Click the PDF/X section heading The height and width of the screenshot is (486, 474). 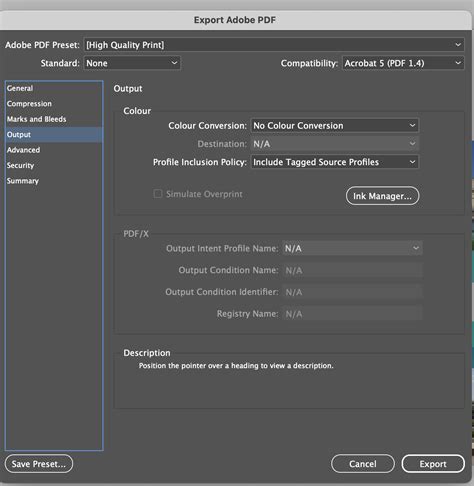[x=136, y=234]
